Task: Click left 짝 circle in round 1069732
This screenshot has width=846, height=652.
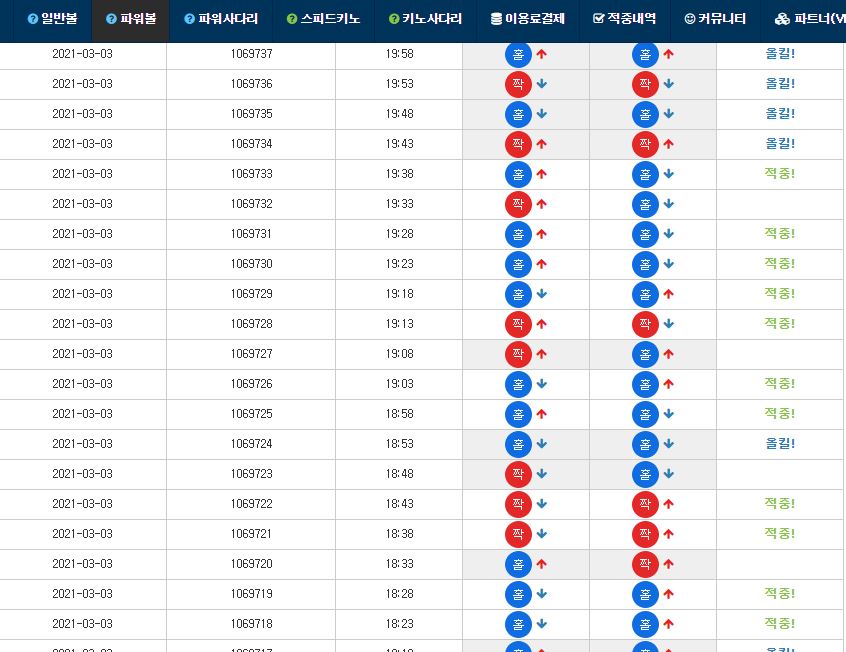Action: 518,204
